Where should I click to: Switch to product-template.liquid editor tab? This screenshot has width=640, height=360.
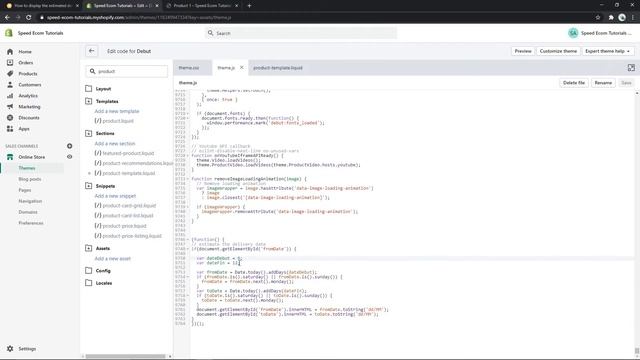coord(278,68)
